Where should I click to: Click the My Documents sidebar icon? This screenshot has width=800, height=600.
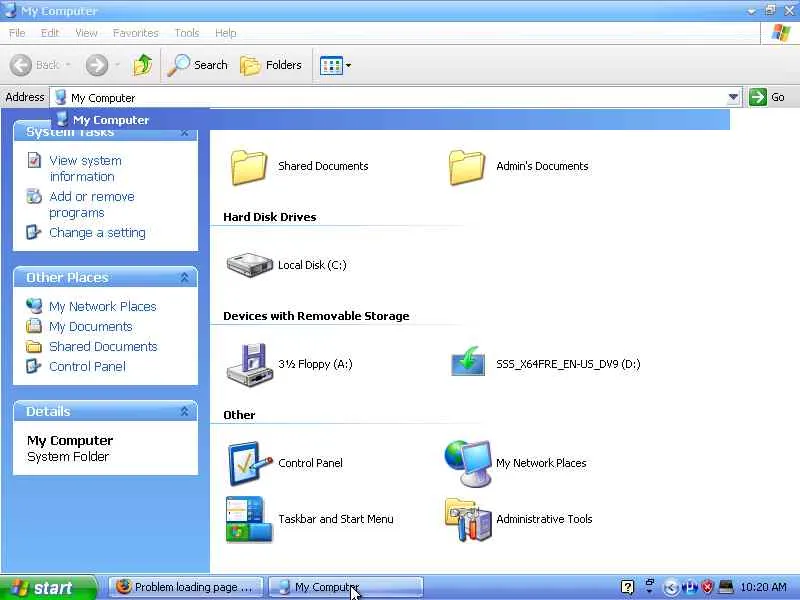coord(34,326)
